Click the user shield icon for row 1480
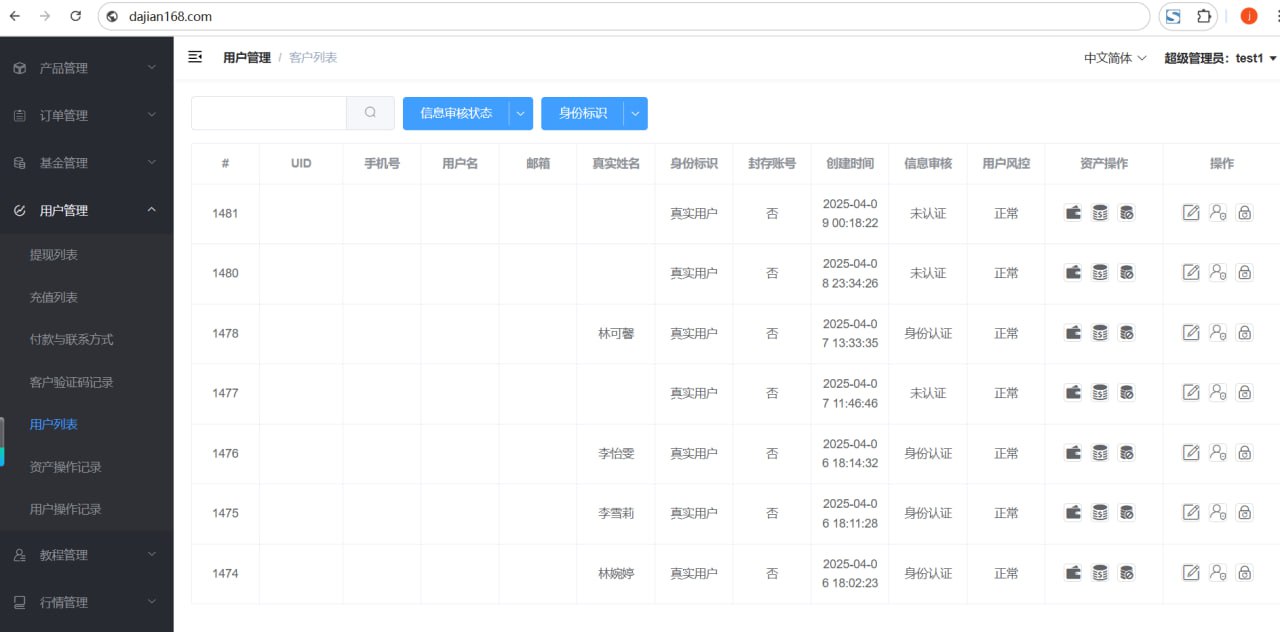This screenshot has width=1280, height=632. 1217,272
